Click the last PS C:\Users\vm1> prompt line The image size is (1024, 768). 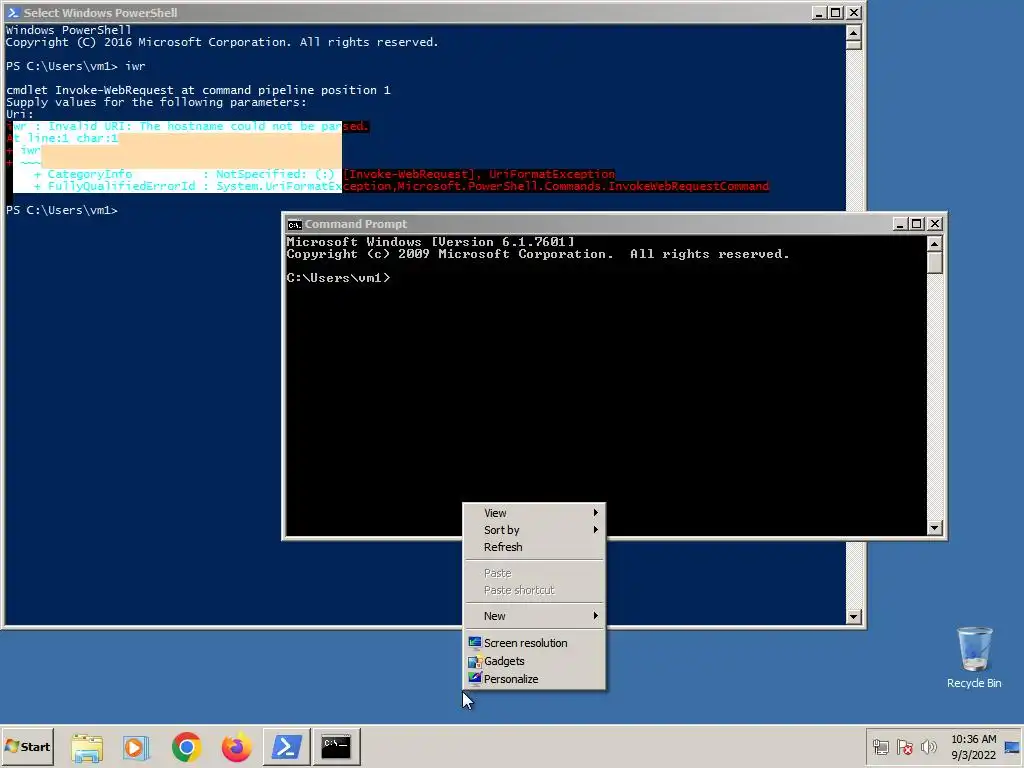pos(62,210)
